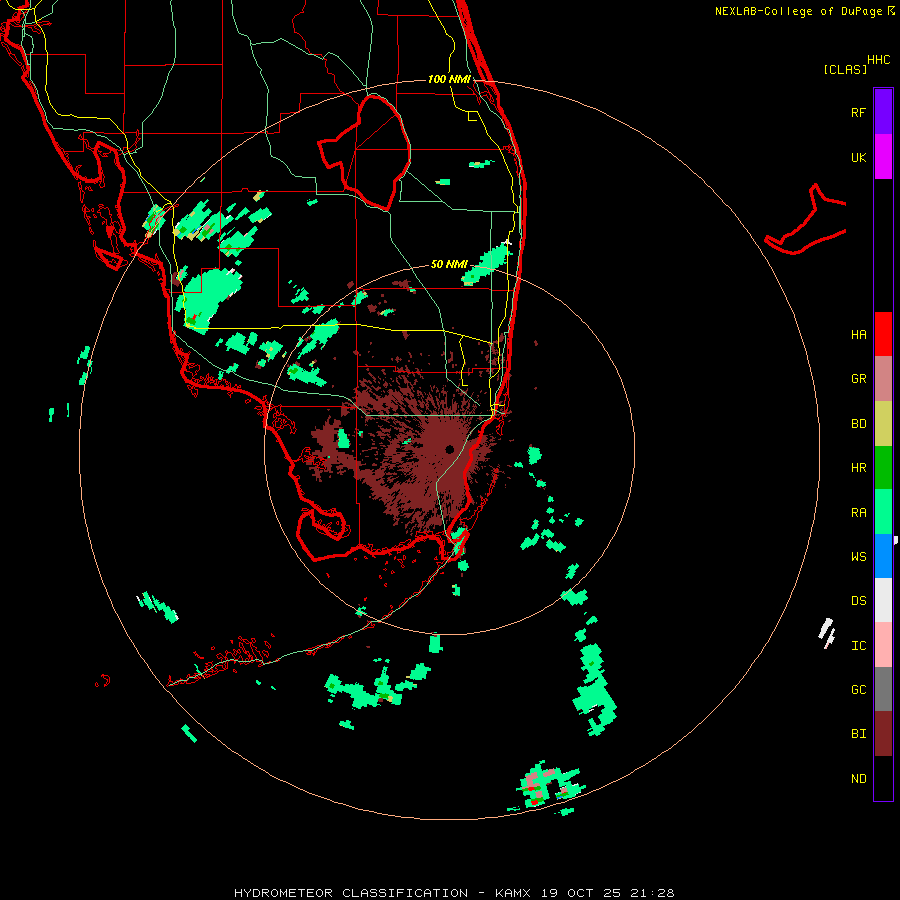Image resolution: width=900 pixels, height=900 pixels.
Task: Click the "KAMX" station identifier in the caption
Action: tap(513, 893)
